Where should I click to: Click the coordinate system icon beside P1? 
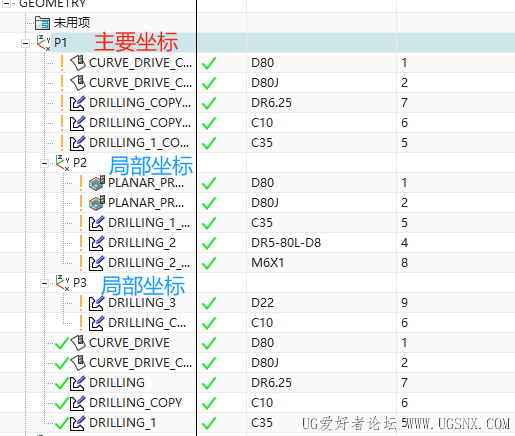point(44,43)
